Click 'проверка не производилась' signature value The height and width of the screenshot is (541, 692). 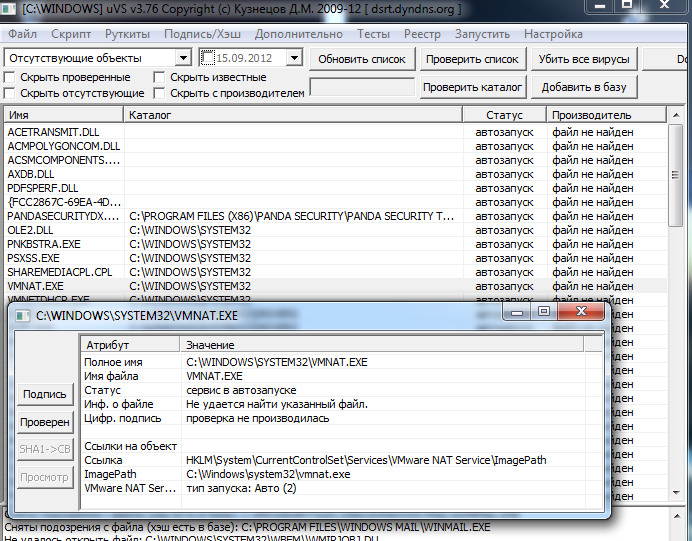(258, 418)
